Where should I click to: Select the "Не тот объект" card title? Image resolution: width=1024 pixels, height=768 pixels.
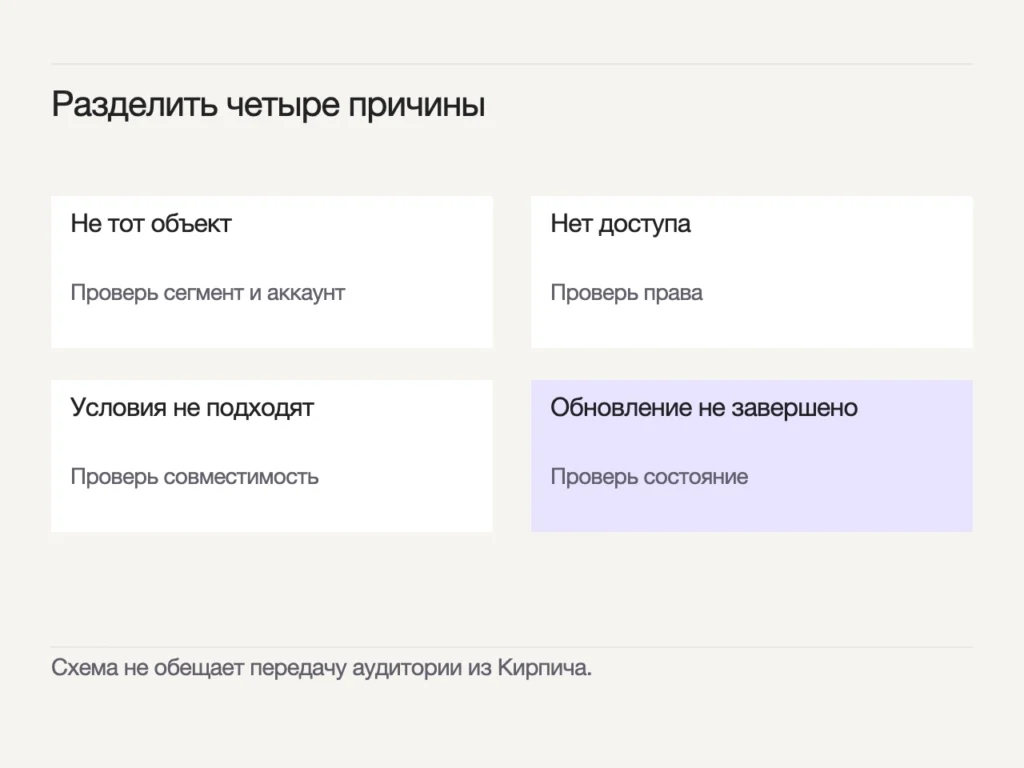(151, 224)
